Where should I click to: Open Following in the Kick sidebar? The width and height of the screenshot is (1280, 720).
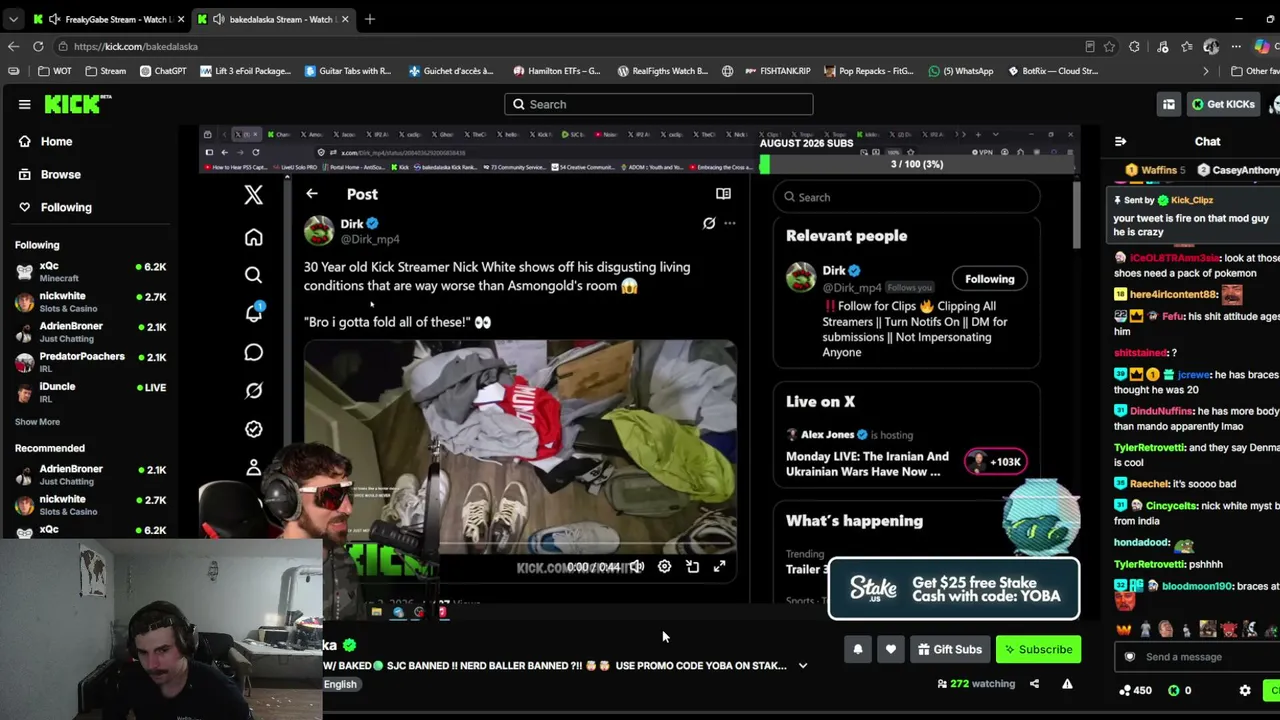coord(66,207)
